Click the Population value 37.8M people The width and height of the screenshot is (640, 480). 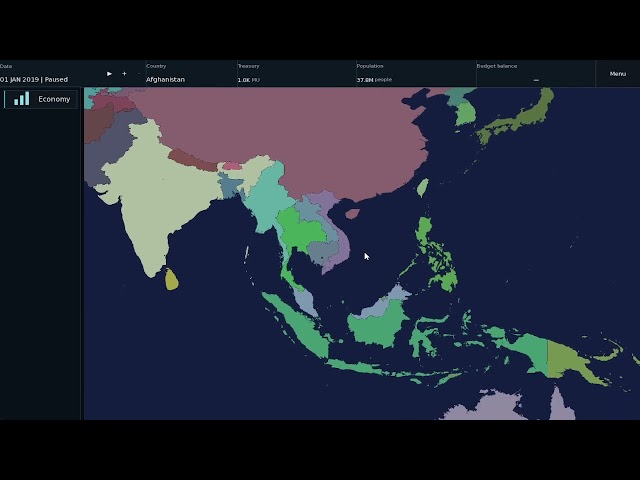pos(374,80)
